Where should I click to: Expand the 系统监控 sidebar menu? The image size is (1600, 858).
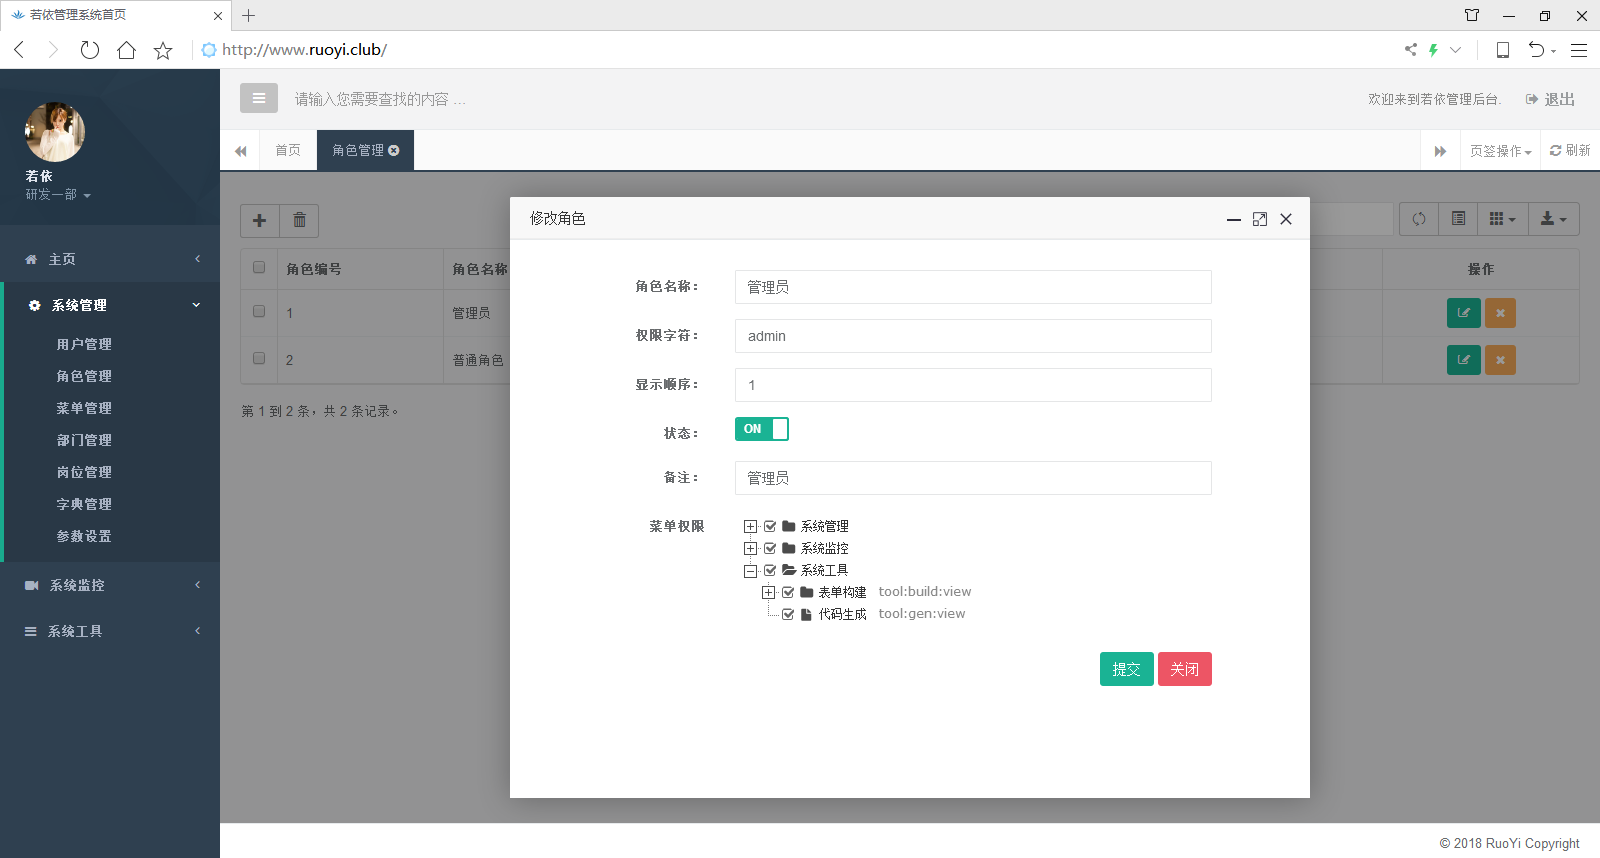(x=110, y=585)
